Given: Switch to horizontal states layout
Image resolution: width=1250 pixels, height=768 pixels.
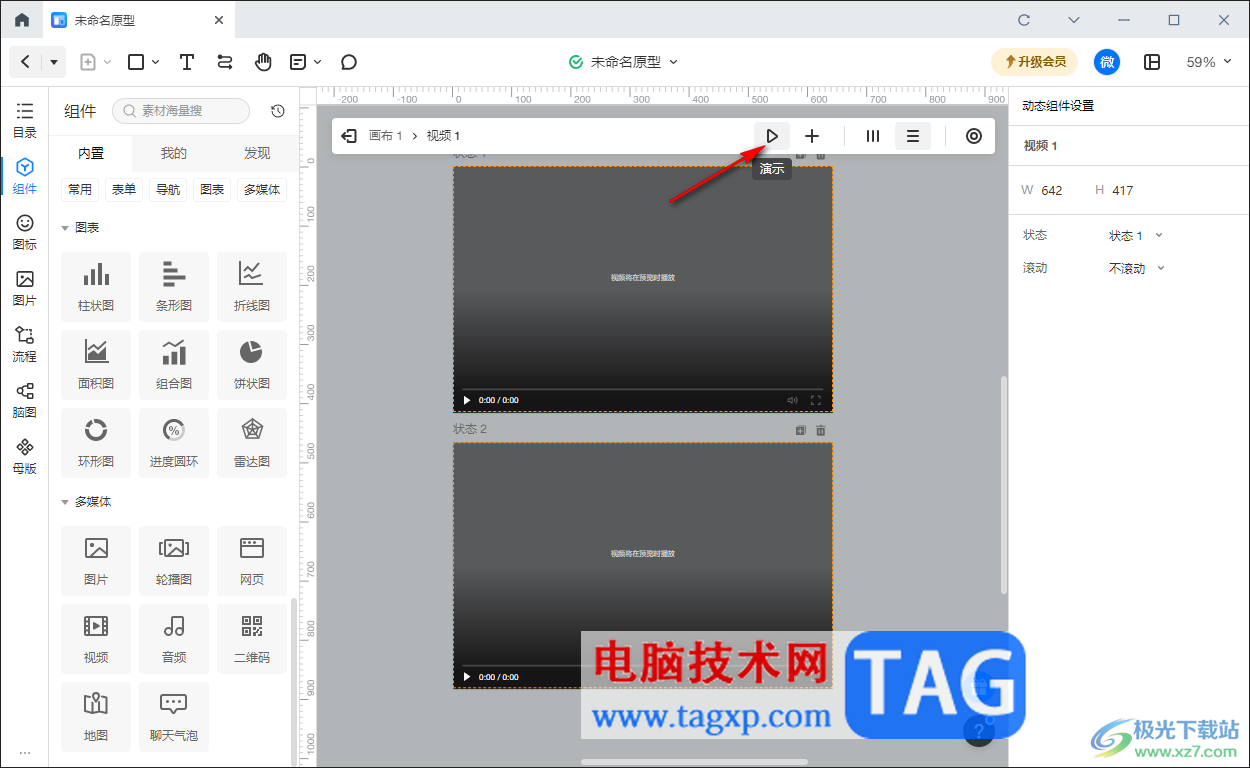Looking at the screenshot, I should click(873, 136).
